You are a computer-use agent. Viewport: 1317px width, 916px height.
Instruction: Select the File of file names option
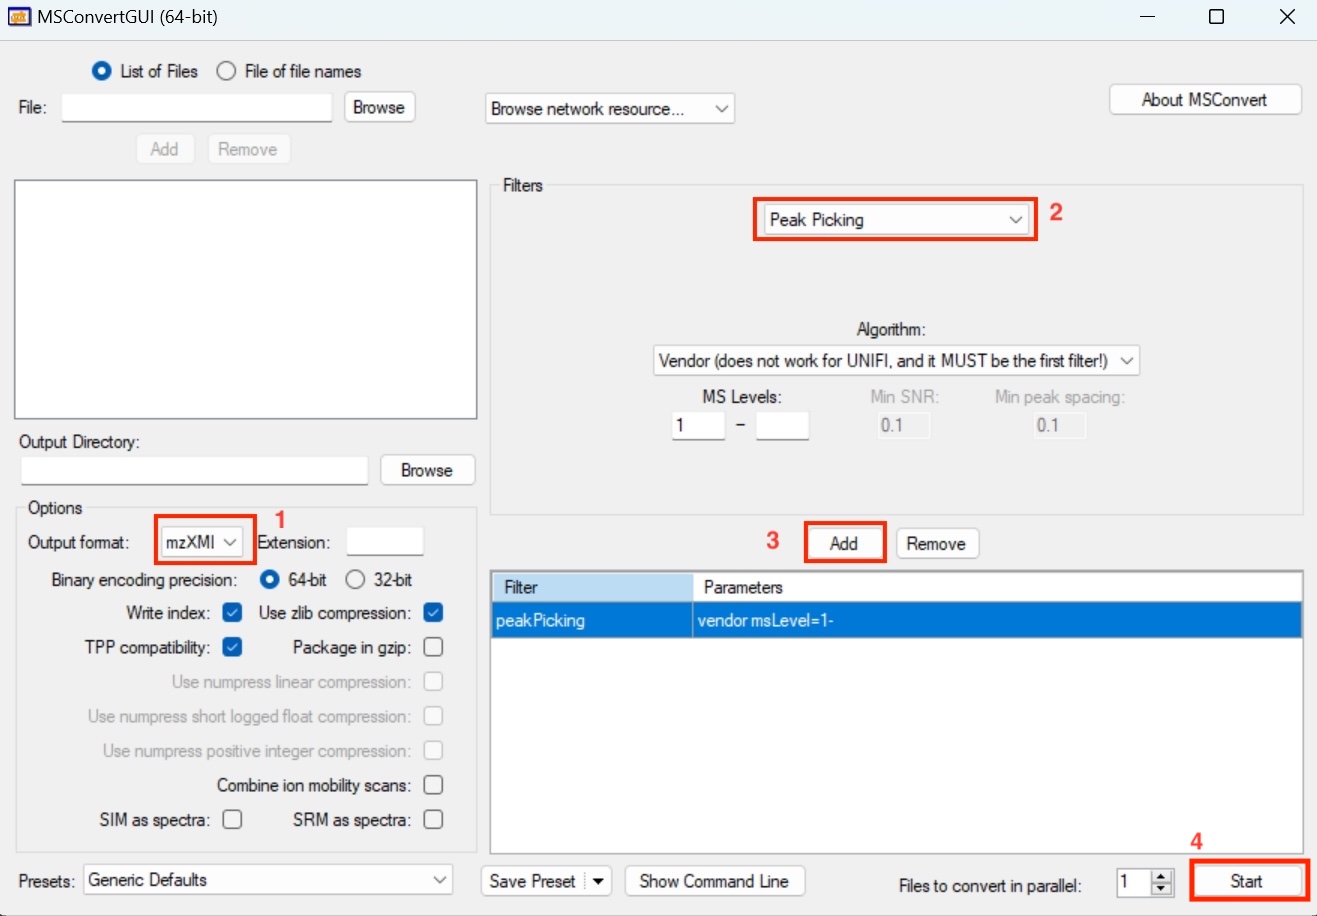227,71
